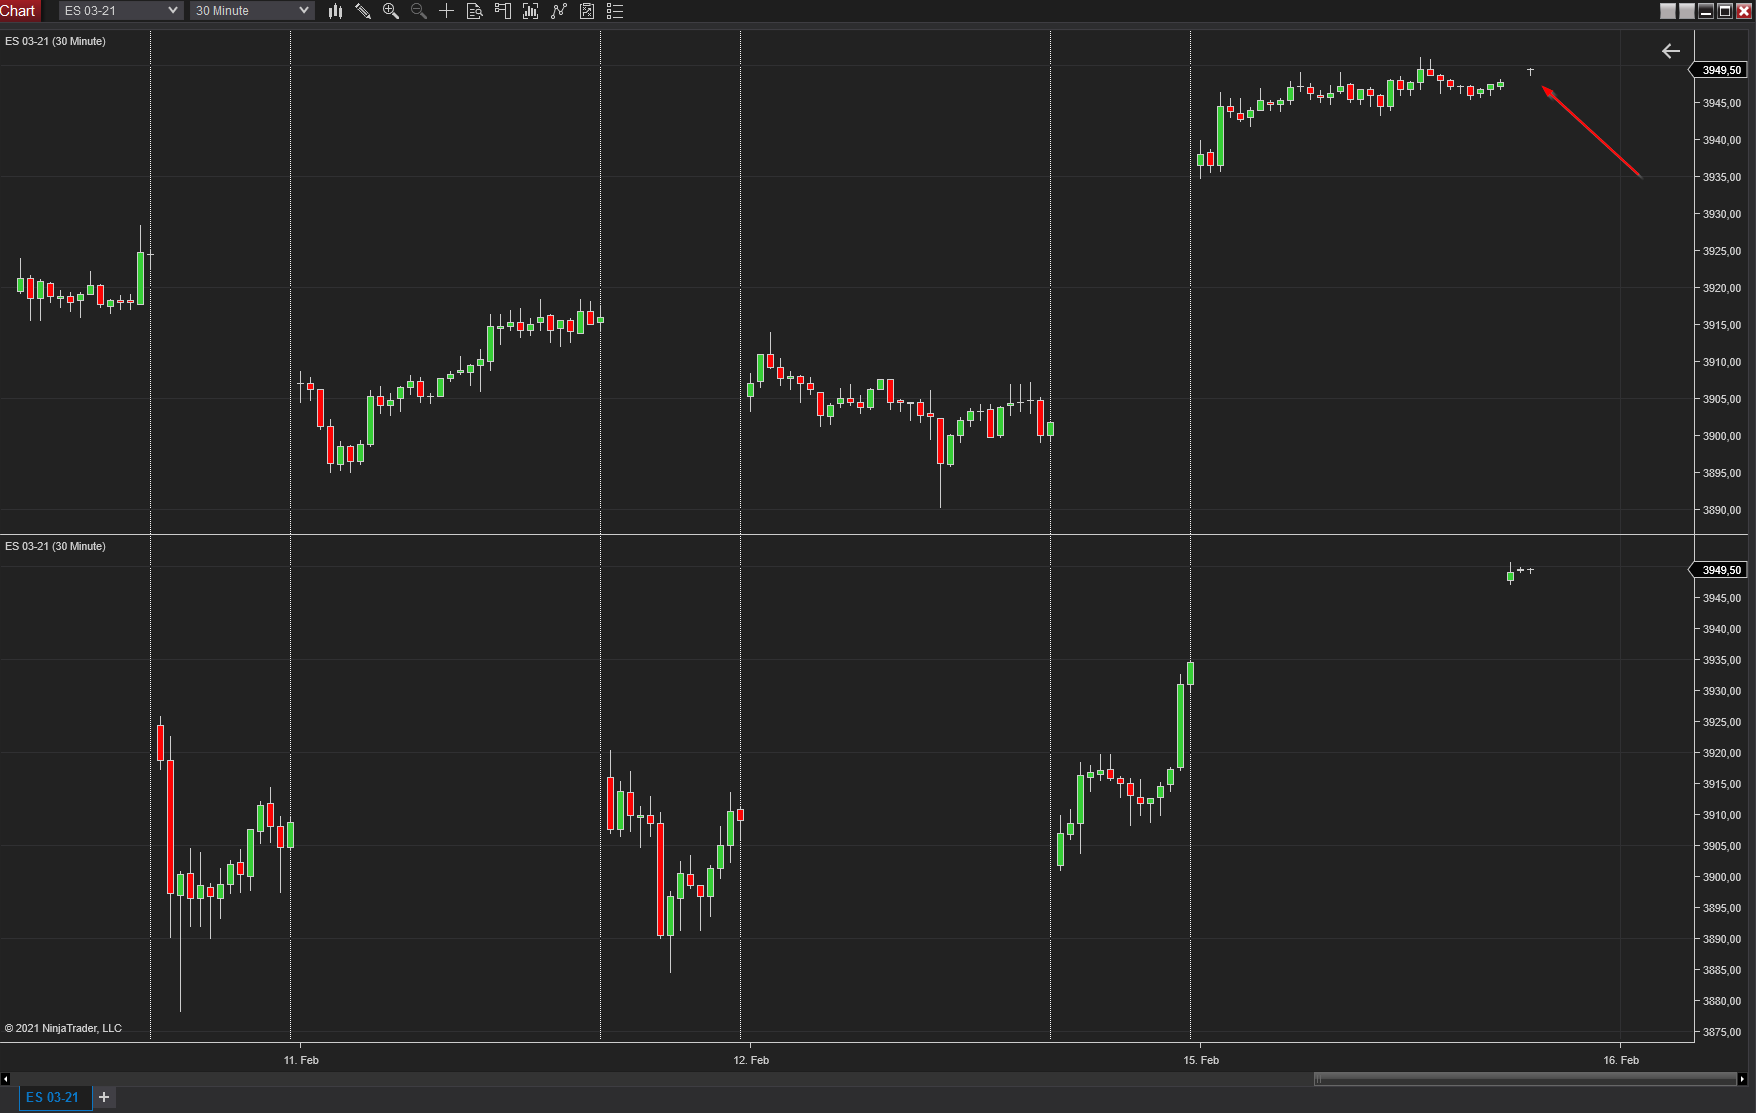Image resolution: width=1756 pixels, height=1113 pixels.
Task: Click the Zoom In magnifier icon
Action: [x=391, y=11]
